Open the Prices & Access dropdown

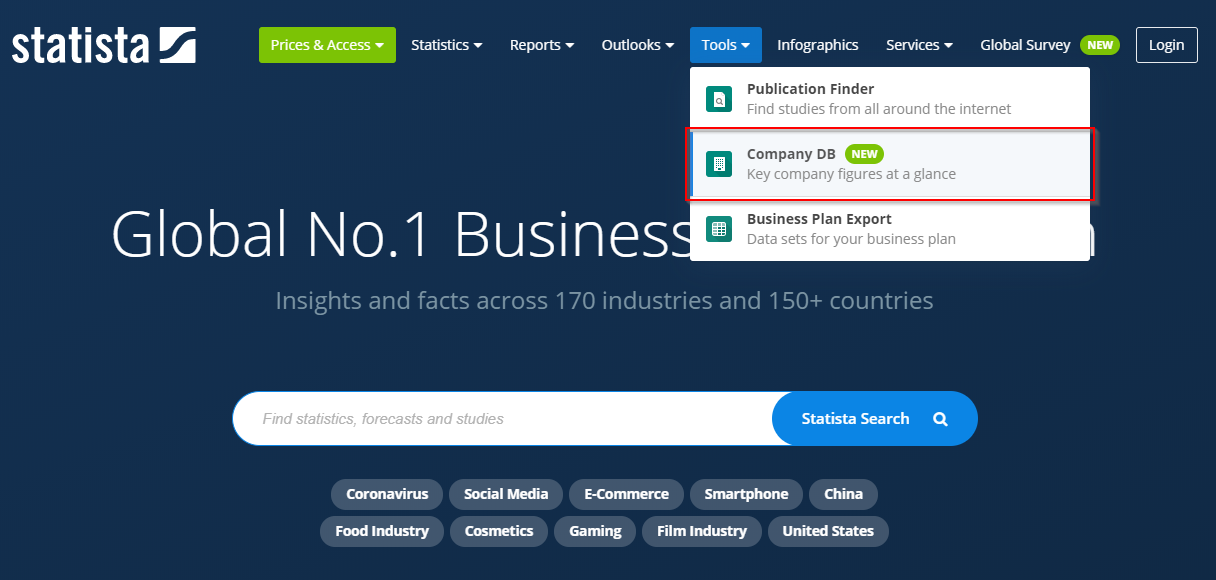pyautogui.click(x=327, y=45)
